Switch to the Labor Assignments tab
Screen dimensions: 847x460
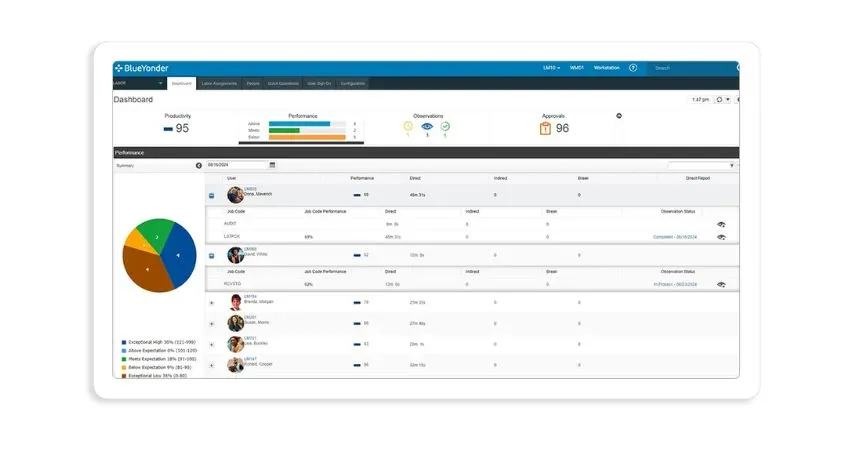(219, 84)
